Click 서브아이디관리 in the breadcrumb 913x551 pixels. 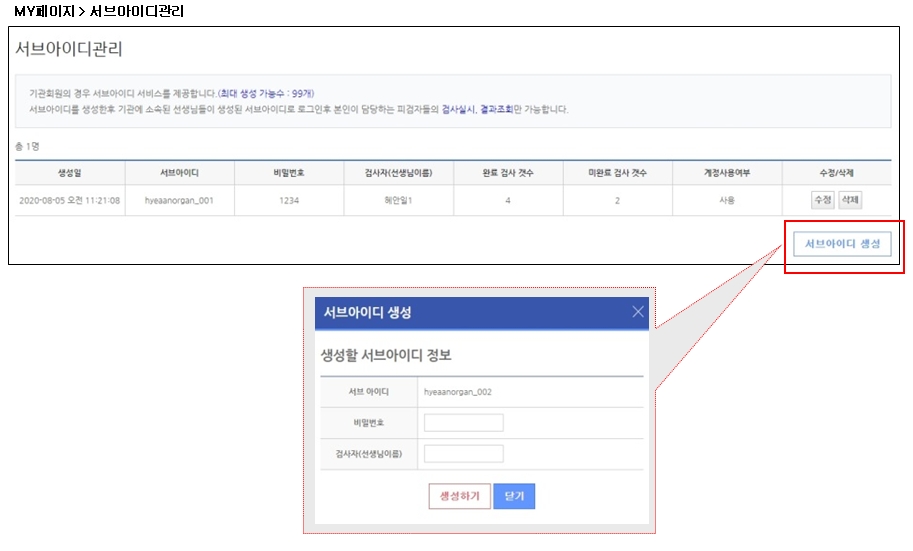pyautogui.click(x=136, y=11)
